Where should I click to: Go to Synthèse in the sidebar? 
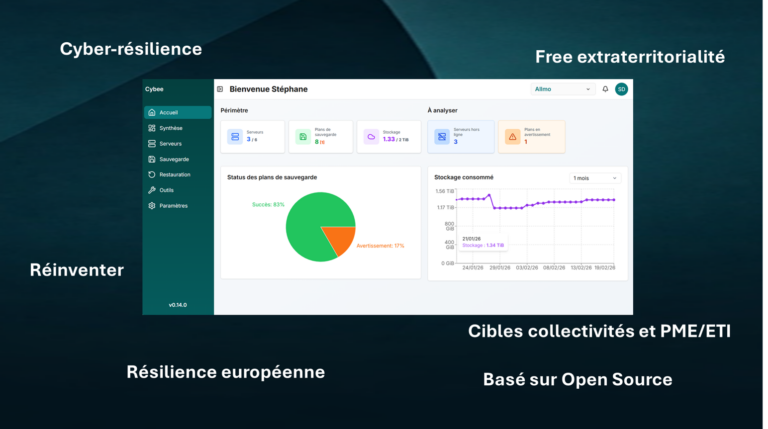point(170,128)
